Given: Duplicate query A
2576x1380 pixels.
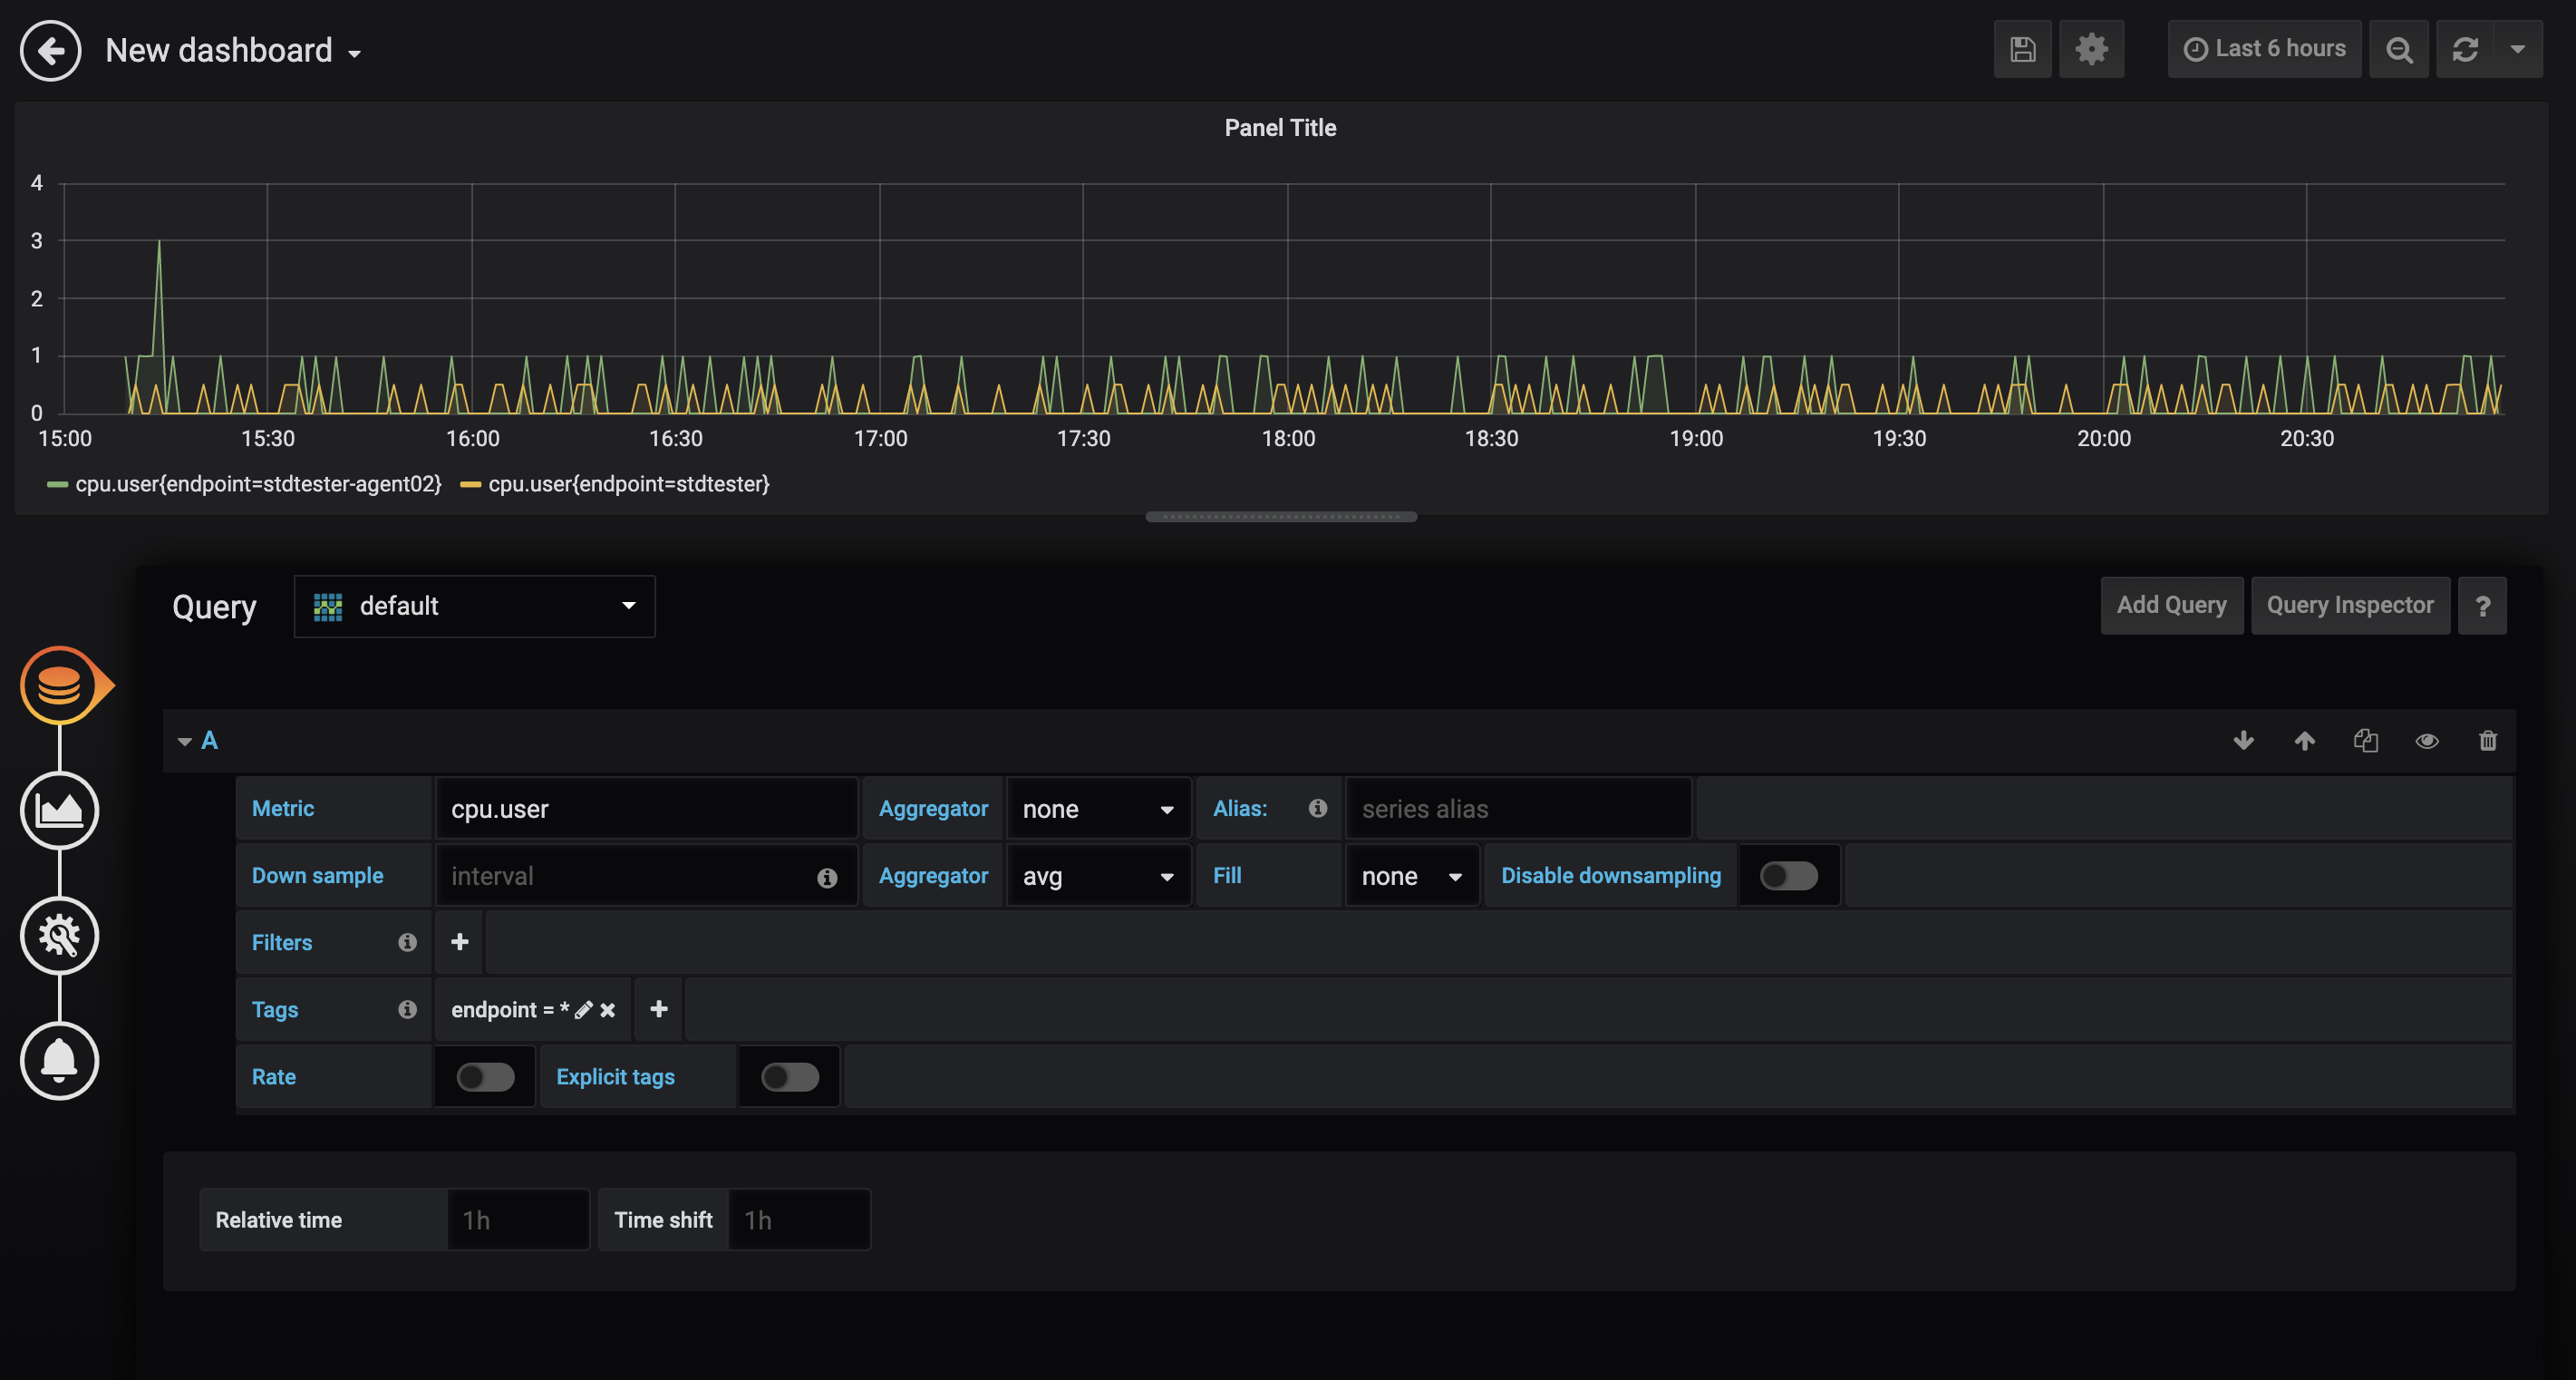Looking at the screenshot, I should point(2365,741).
